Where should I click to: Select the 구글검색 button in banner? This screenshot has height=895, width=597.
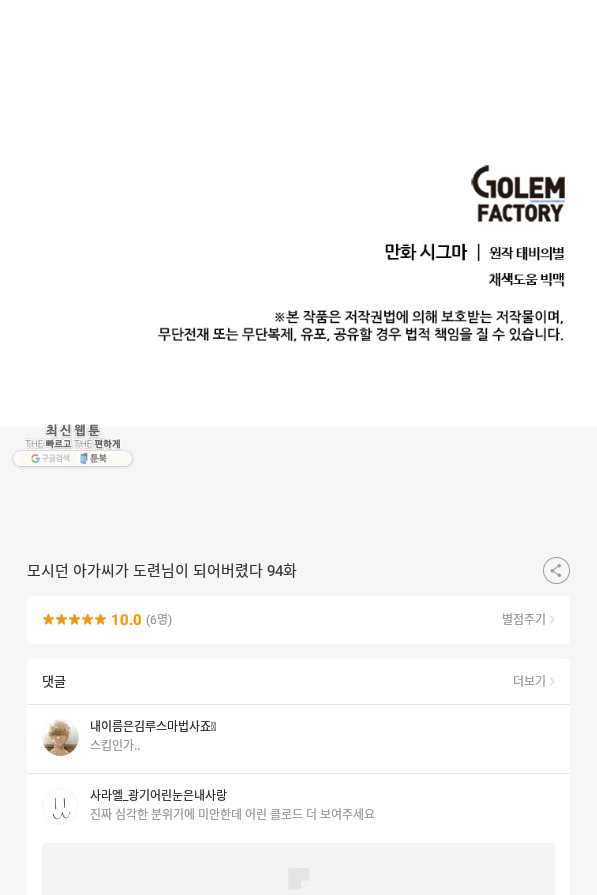click(50, 458)
